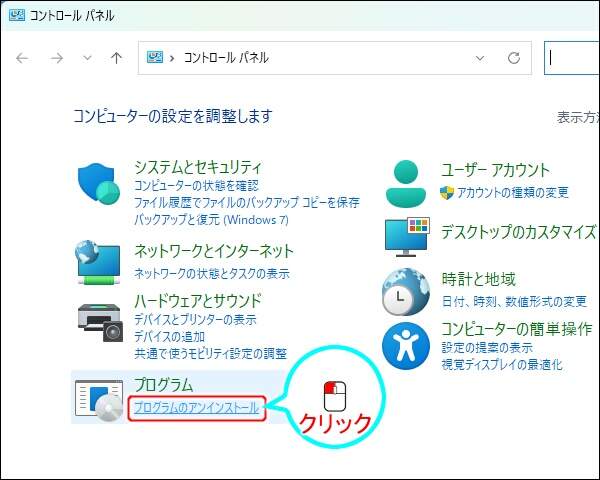Click the address bar path chevron

172,58
